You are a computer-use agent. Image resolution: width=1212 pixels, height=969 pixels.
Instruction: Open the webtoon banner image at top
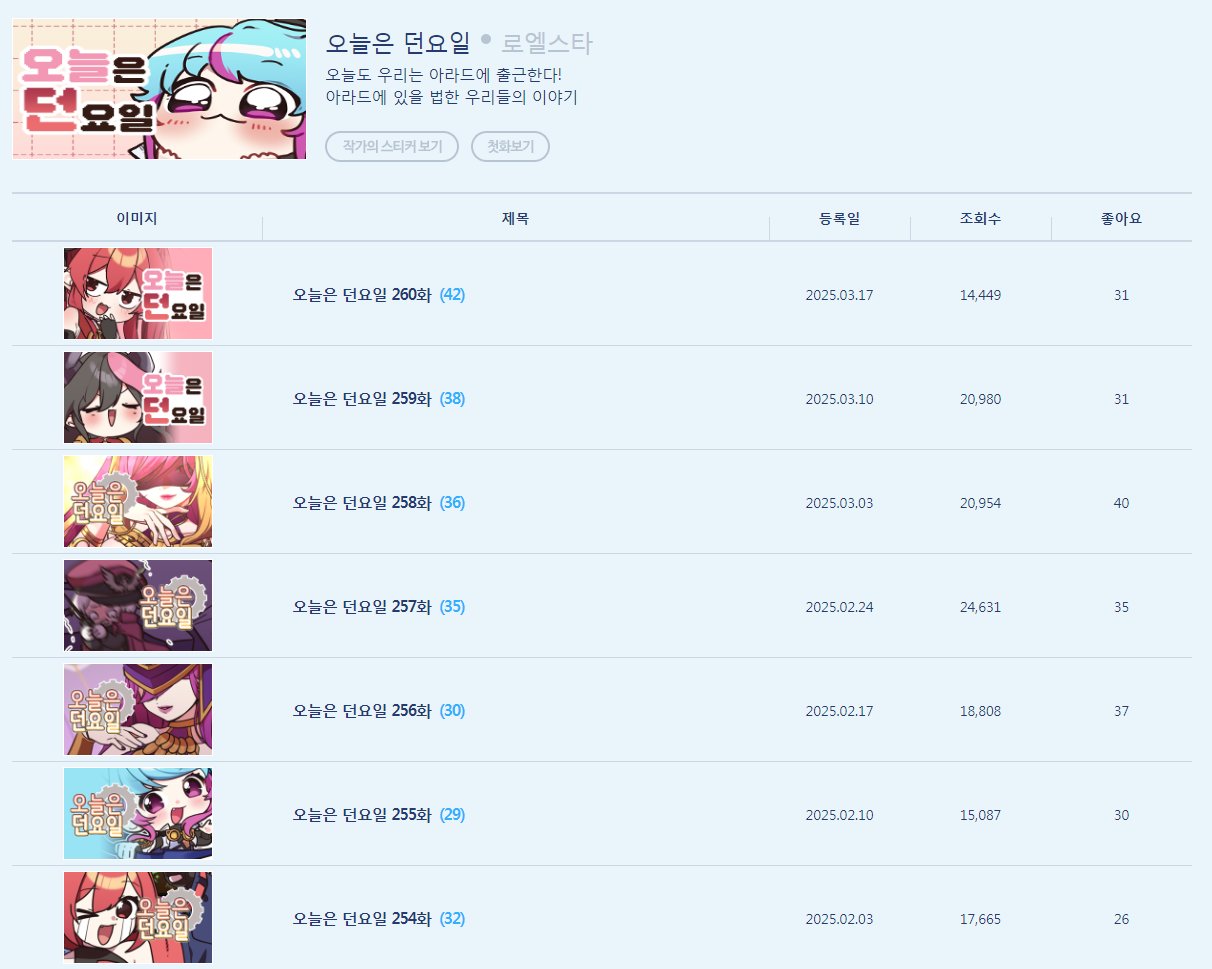tap(159, 89)
